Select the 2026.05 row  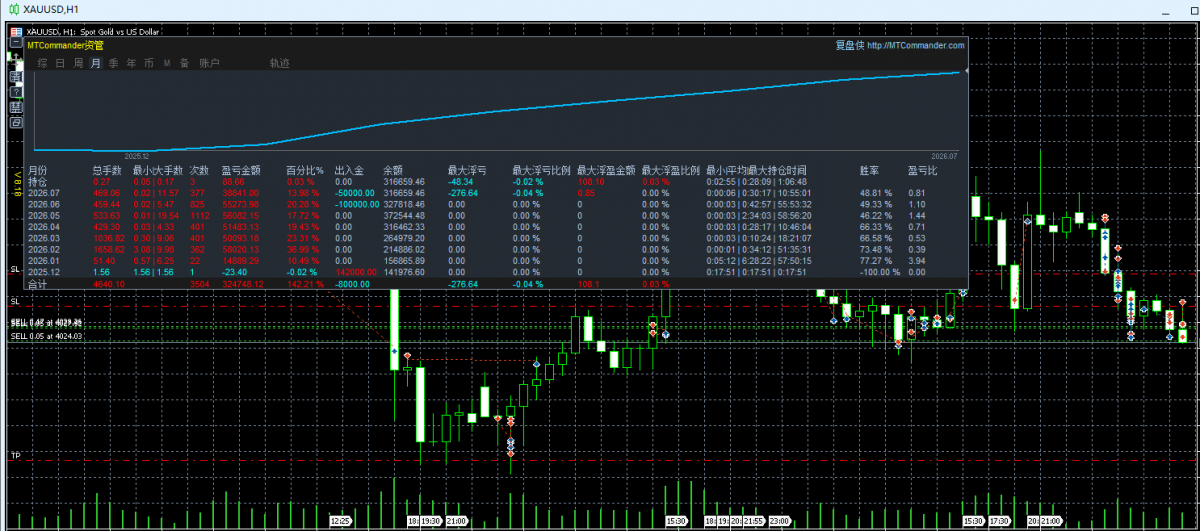point(496,214)
